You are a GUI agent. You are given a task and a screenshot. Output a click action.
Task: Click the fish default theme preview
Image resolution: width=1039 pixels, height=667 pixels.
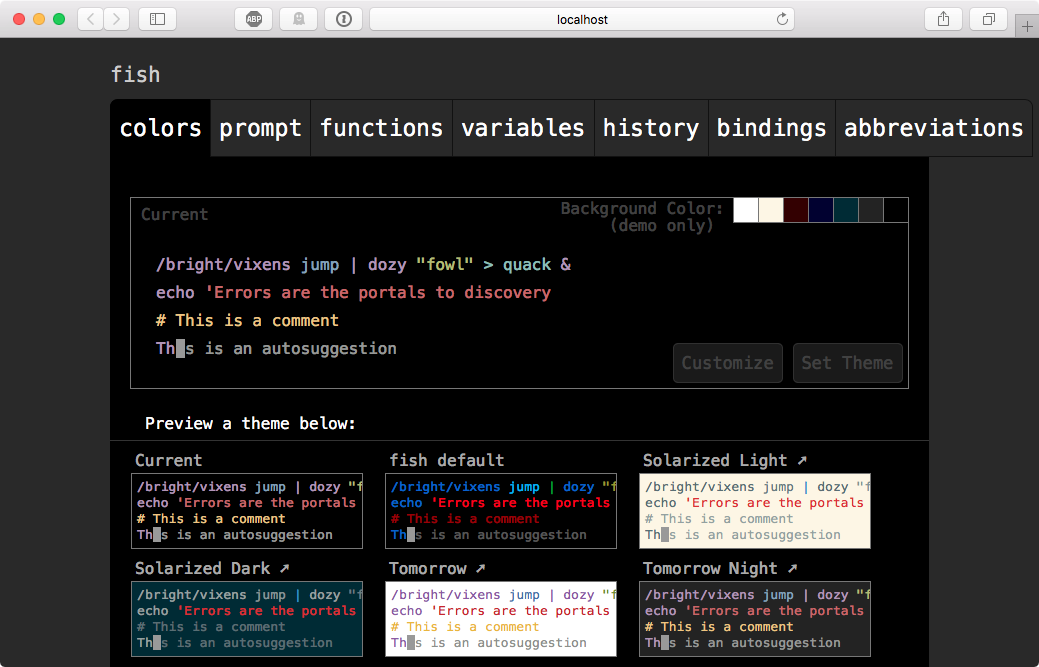pos(500,510)
